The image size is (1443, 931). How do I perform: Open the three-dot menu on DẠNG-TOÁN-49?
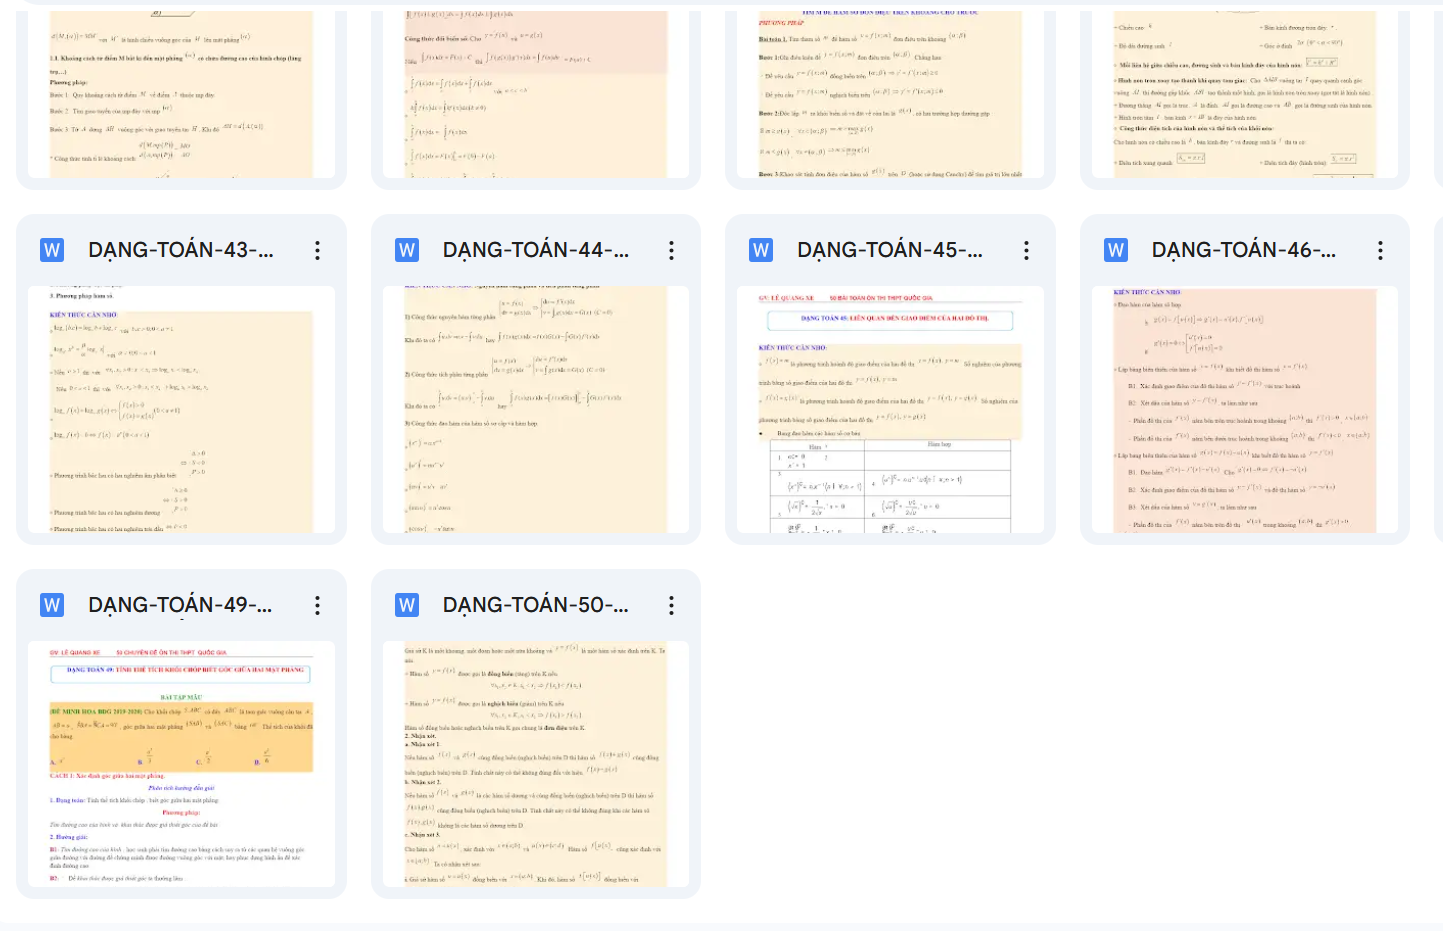317,605
